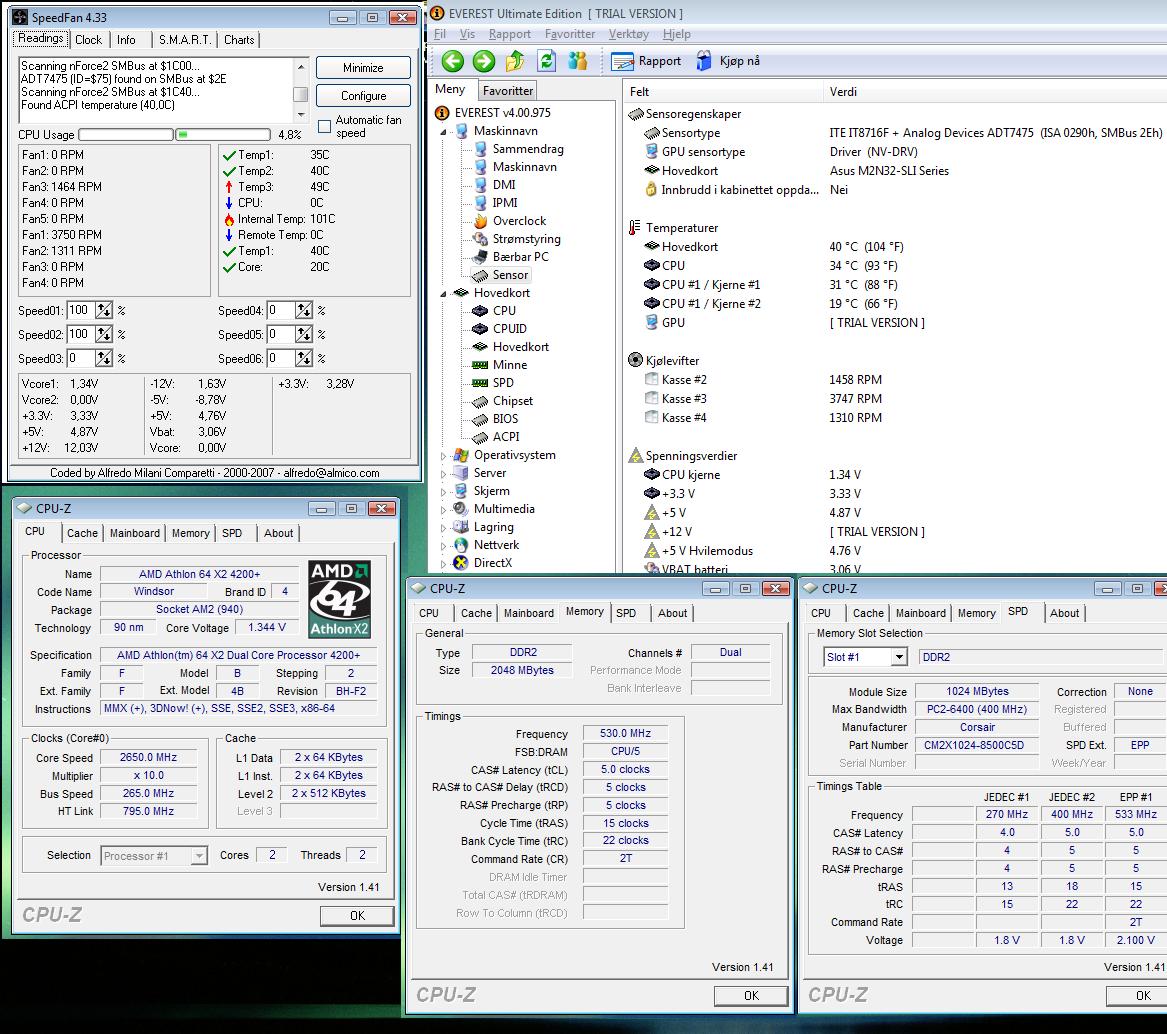The height and width of the screenshot is (1034, 1167).
Task: Open Verktøy menu in EVEREST
Action: point(629,34)
